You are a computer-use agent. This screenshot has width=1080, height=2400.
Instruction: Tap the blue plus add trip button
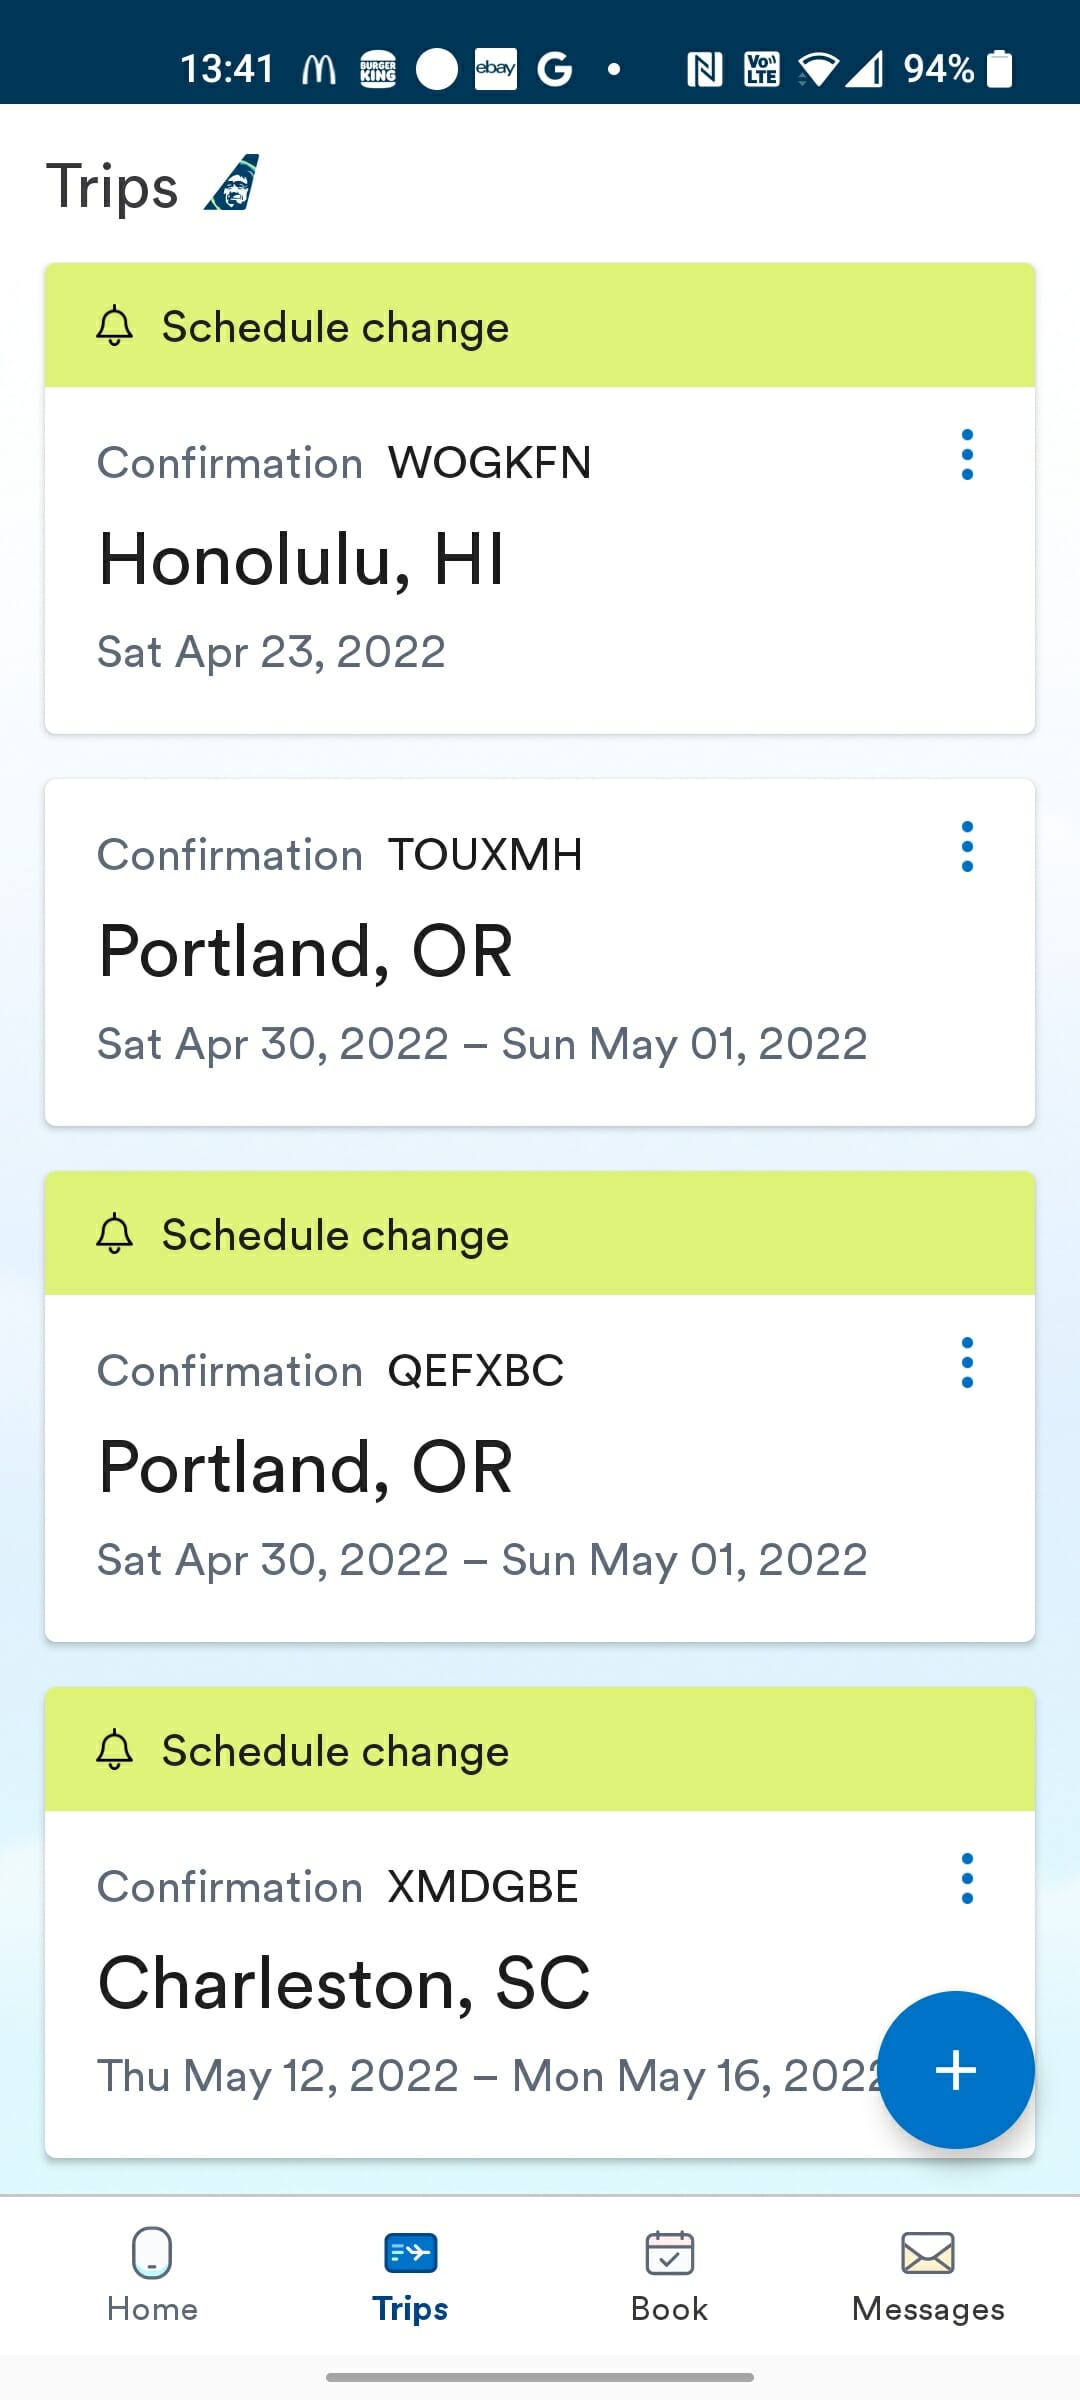[955, 2069]
